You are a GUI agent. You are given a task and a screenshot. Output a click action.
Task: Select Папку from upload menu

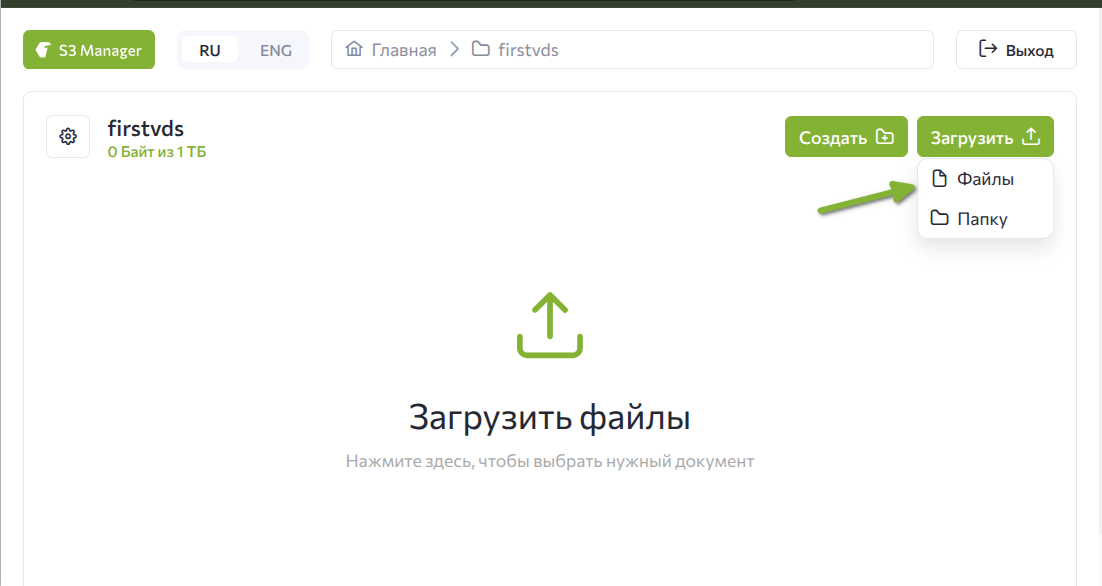(982, 219)
